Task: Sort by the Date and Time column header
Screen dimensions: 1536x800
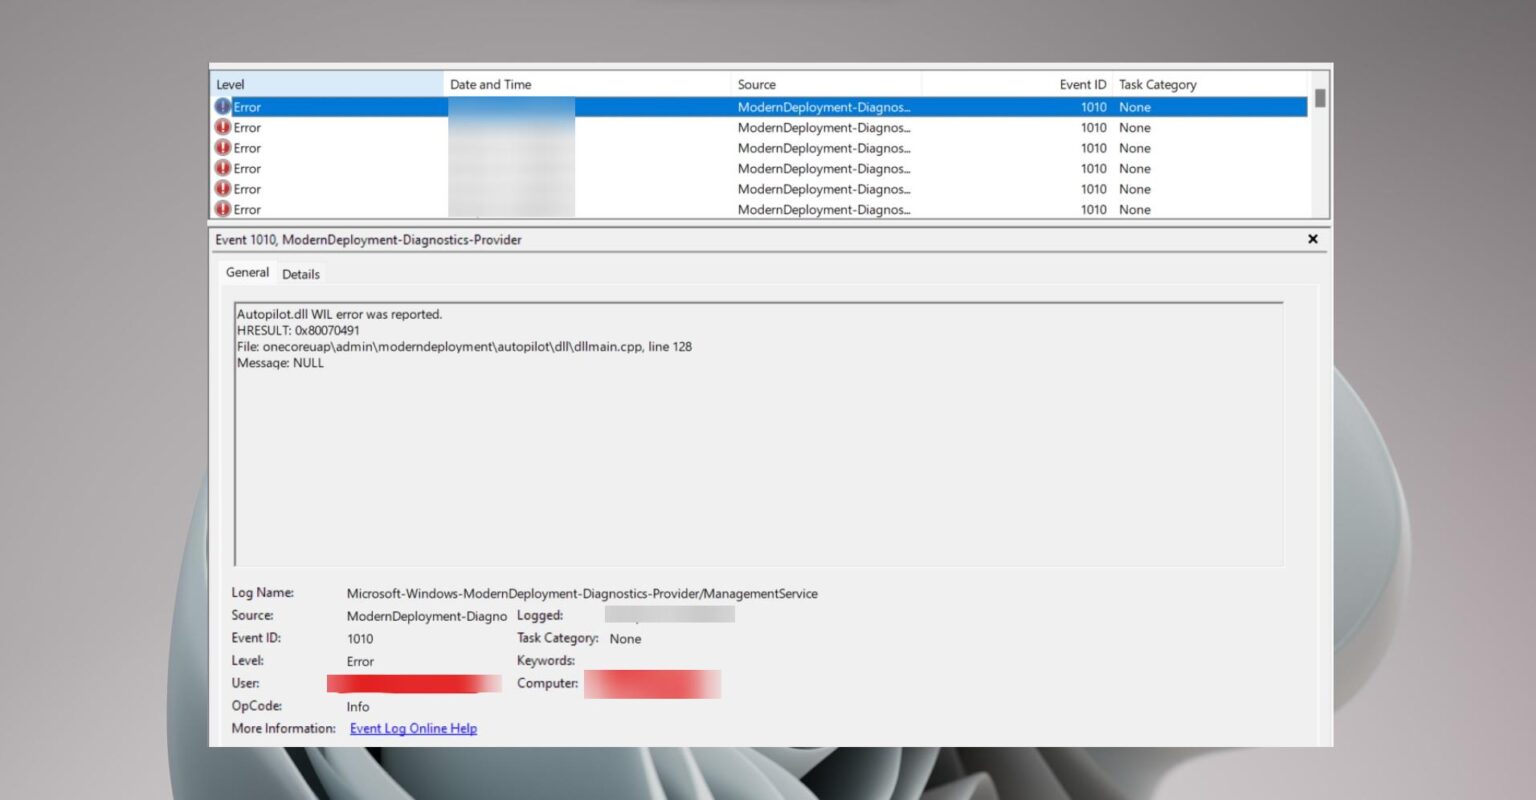Action: pyautogui.click(x=587, y=84)
